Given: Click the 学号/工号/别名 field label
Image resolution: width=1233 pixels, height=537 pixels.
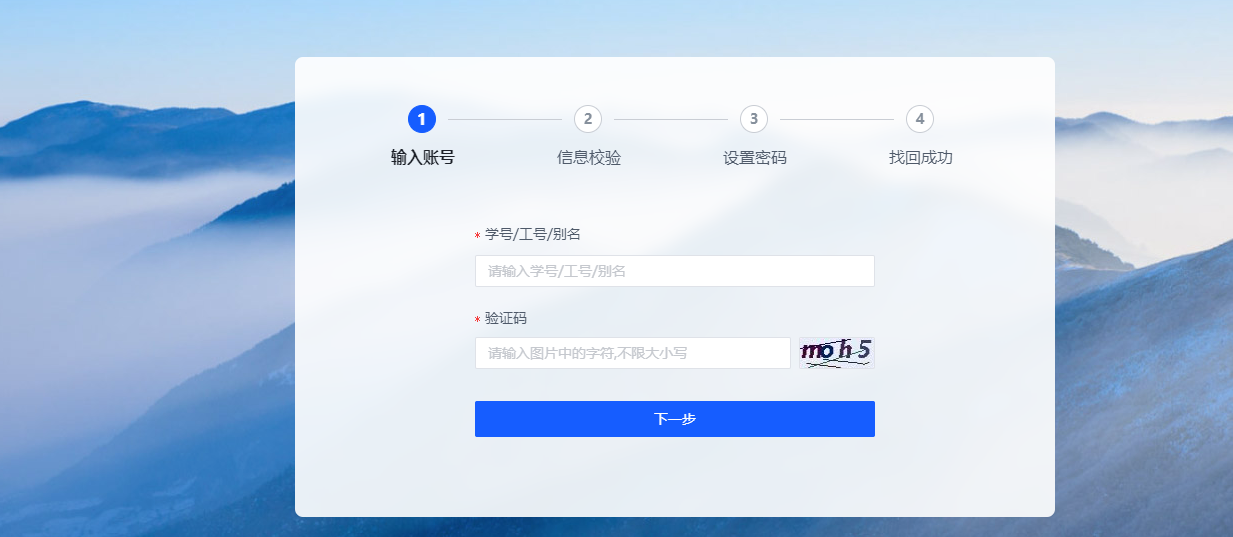Looking at the screenshot, I should point(533,234).
